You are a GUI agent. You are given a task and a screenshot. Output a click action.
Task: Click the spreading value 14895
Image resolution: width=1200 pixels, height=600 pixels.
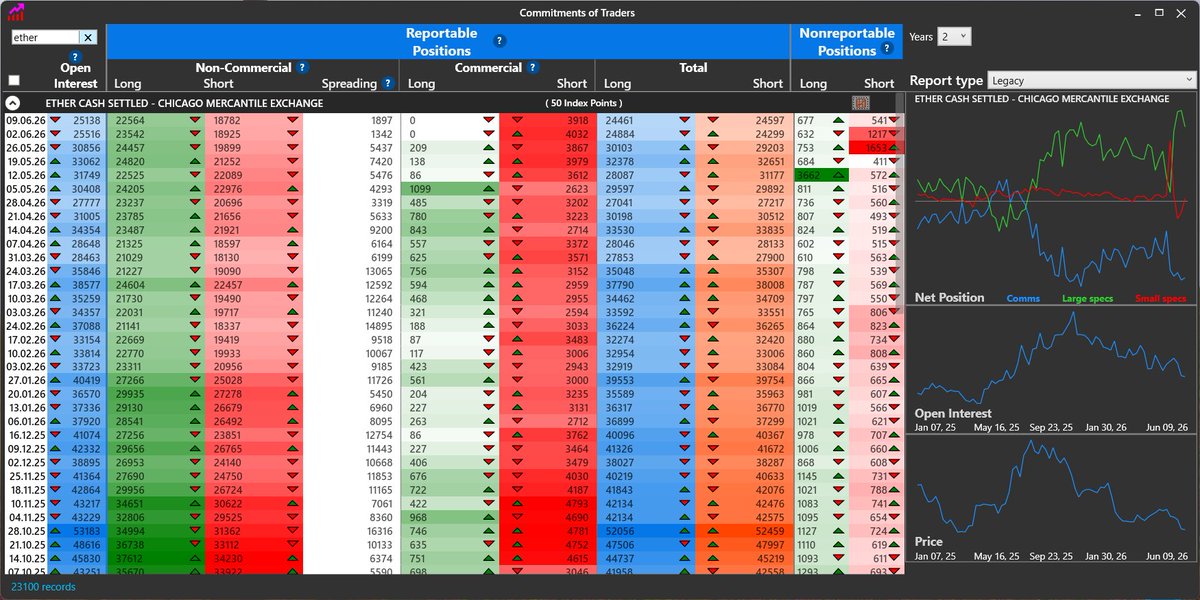379,325
